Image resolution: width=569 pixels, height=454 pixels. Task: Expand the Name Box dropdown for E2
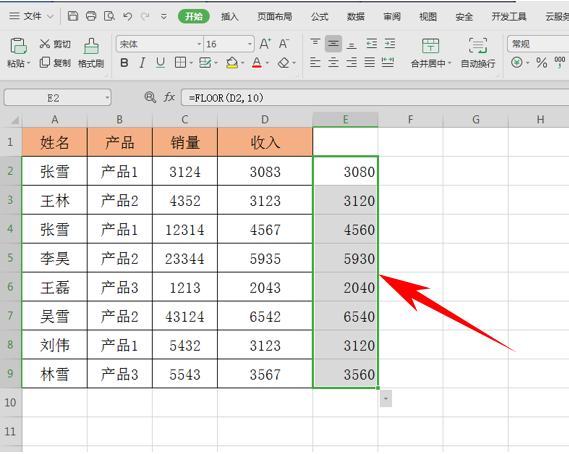coord(107,98)
